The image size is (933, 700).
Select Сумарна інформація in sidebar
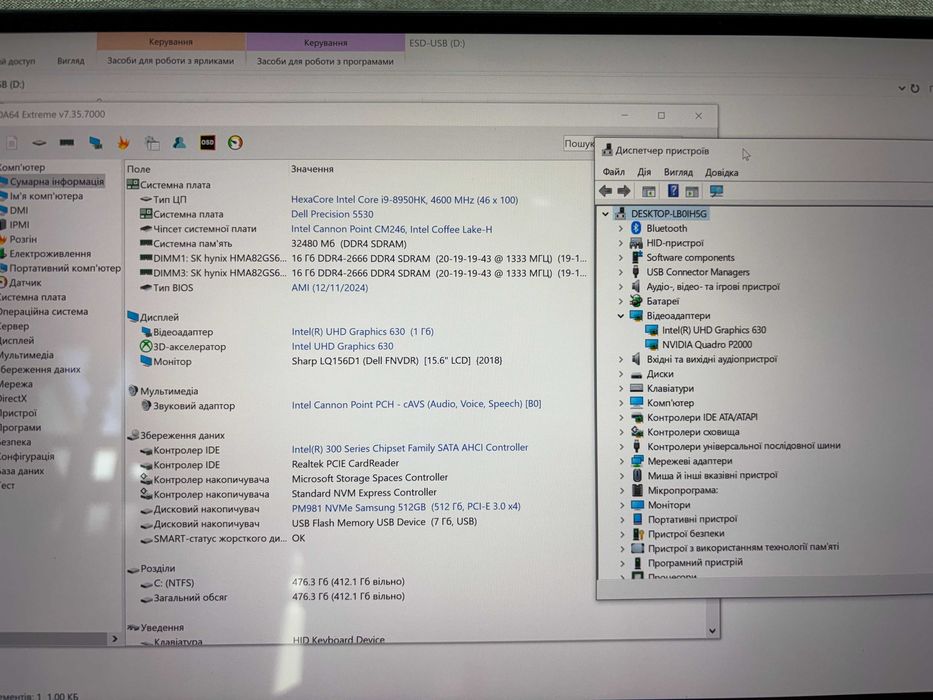[x=56, y=182]
